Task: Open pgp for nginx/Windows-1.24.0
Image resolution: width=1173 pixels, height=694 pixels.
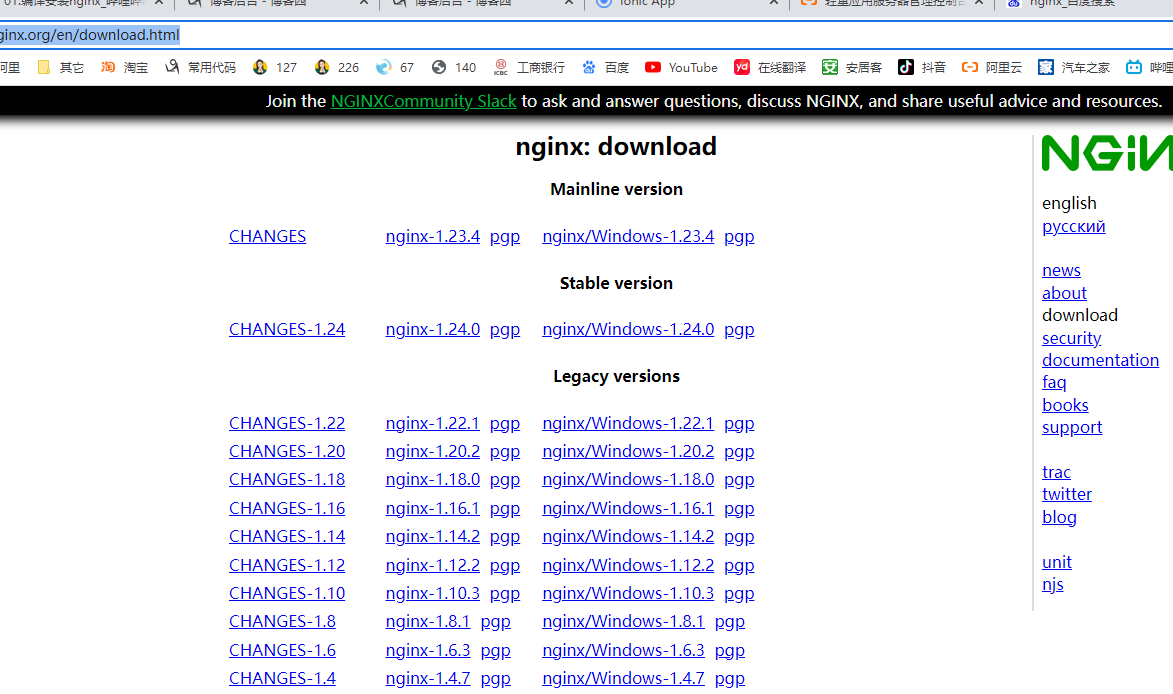Action: coord(739,330)
